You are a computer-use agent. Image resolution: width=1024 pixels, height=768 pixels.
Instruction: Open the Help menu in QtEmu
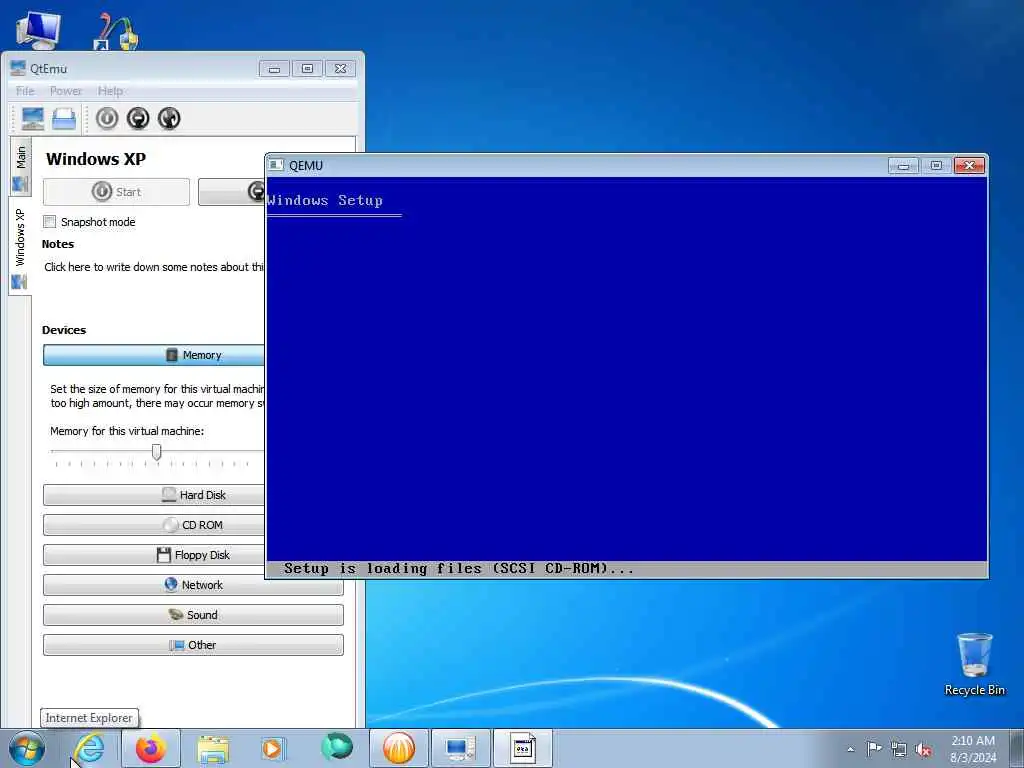[110, 91]
